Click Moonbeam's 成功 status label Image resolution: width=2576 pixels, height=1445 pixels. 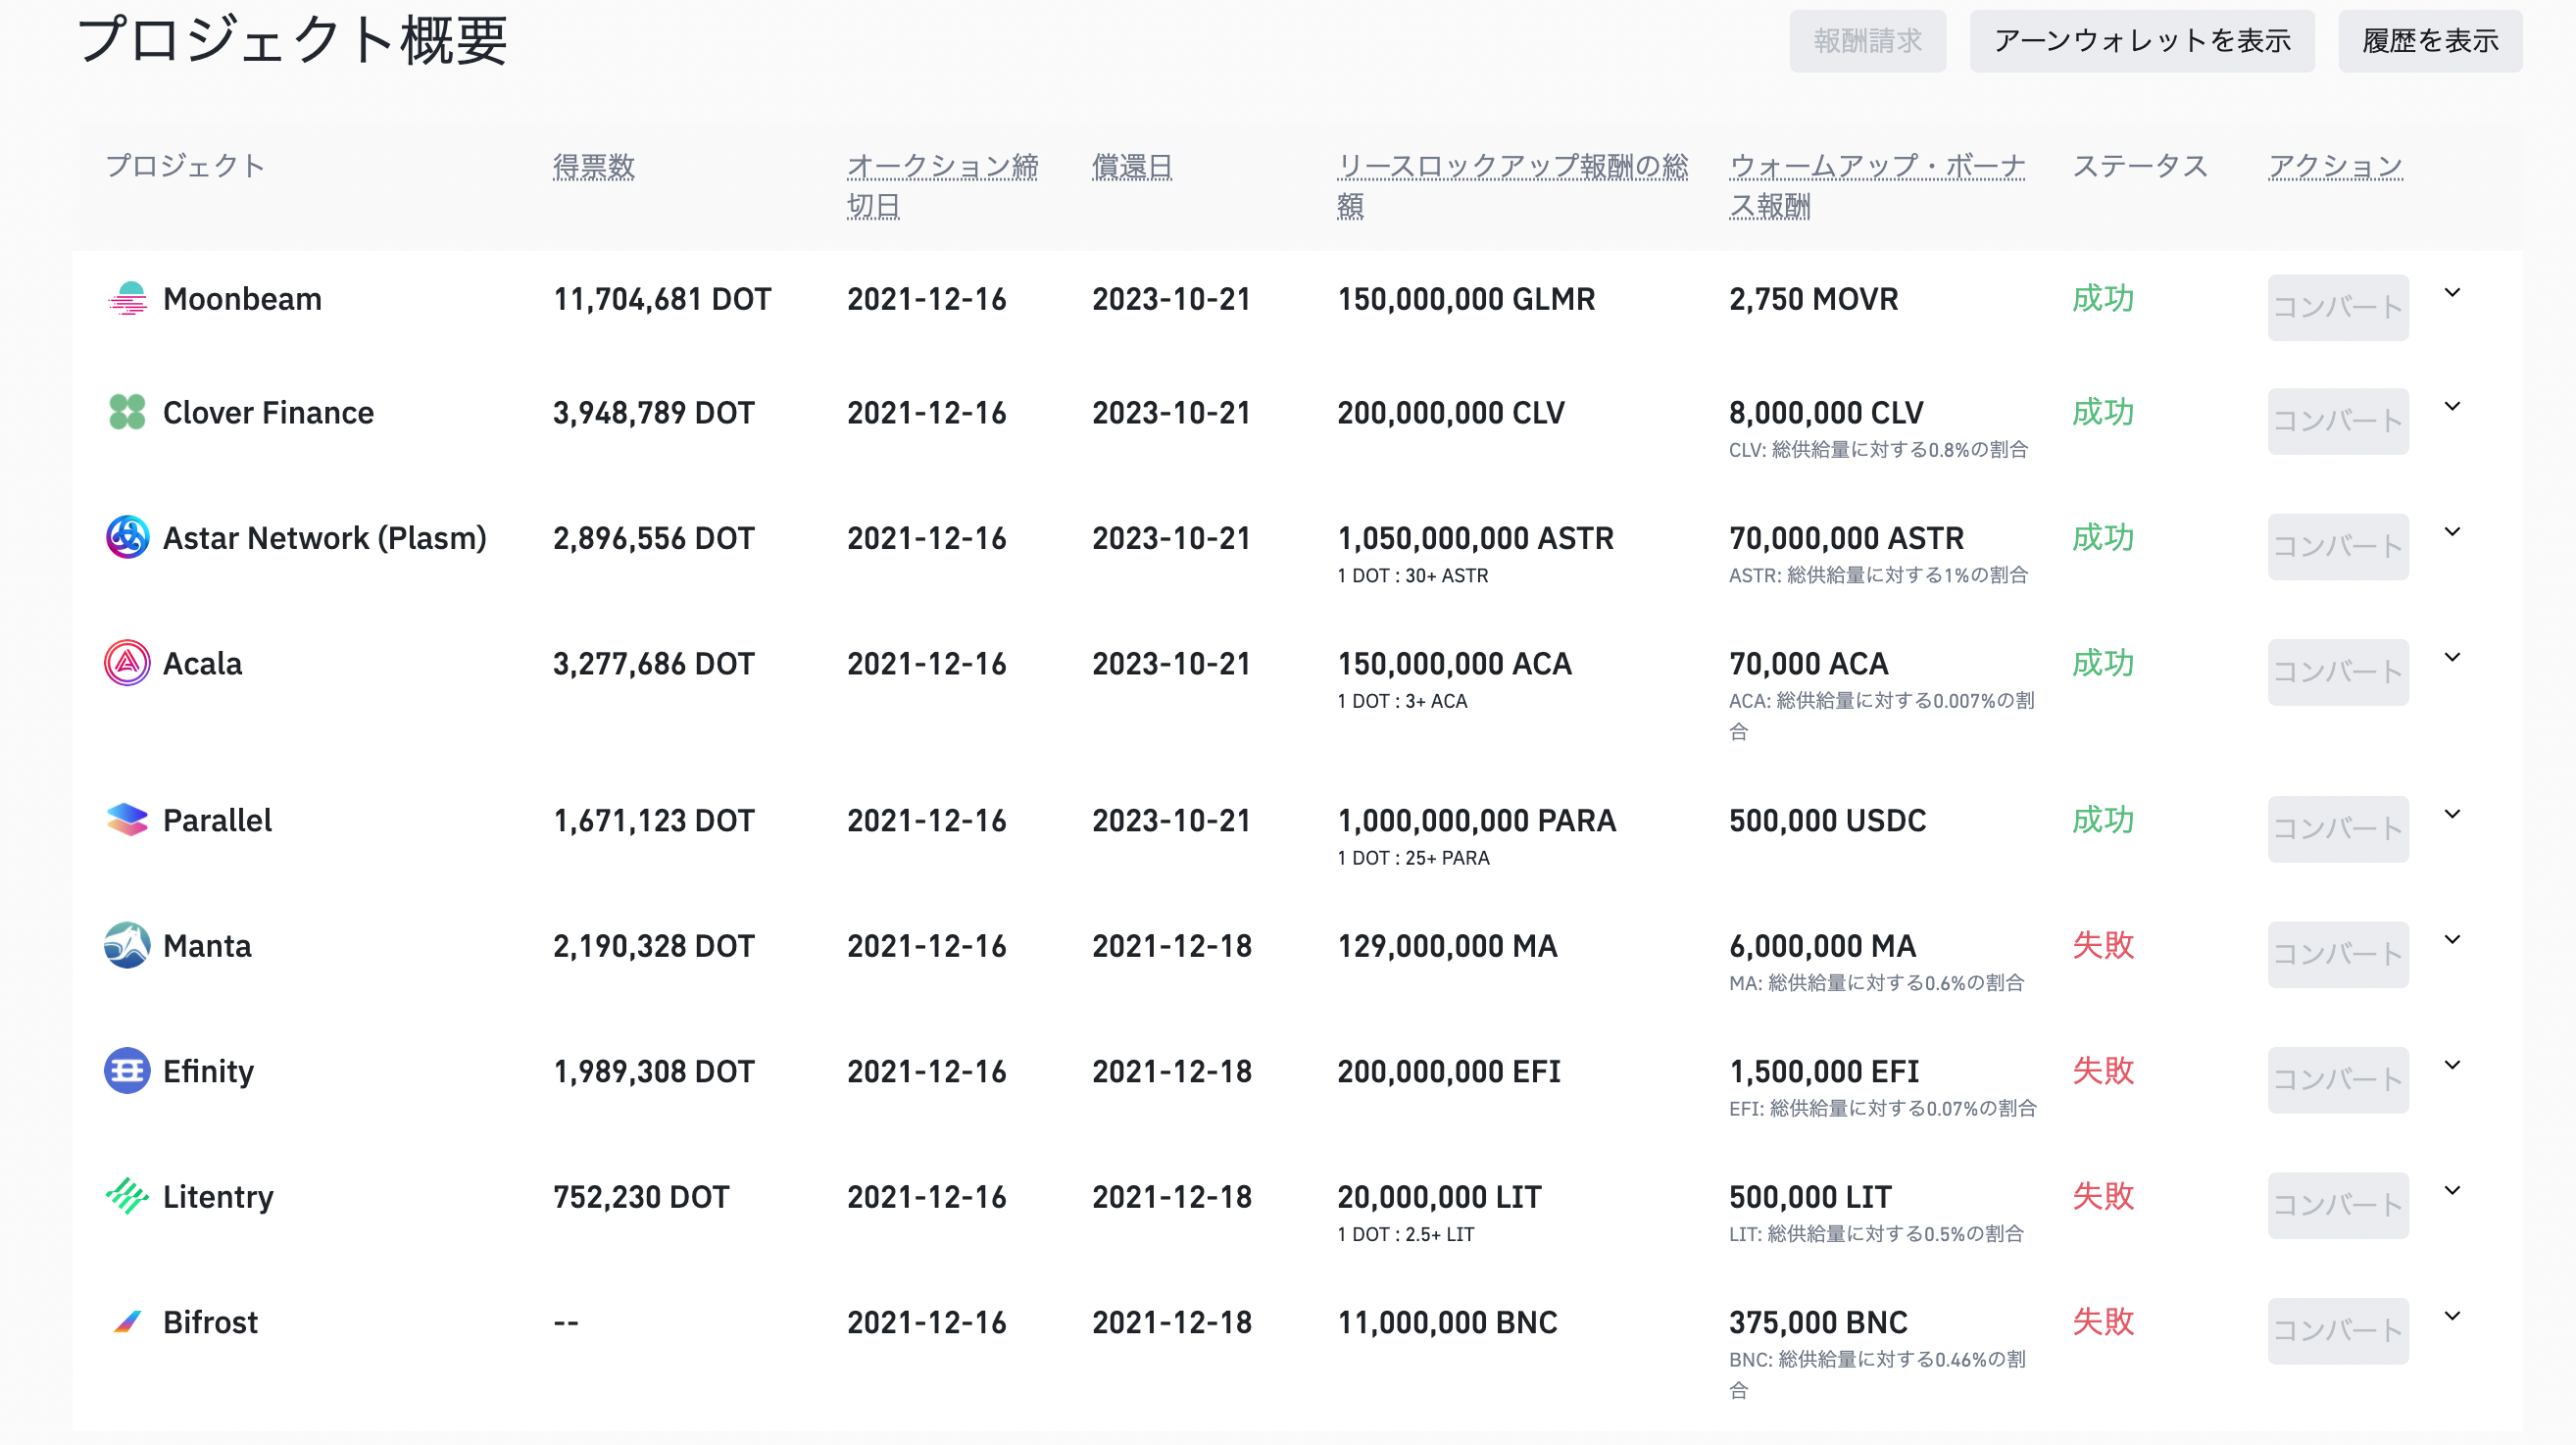[2103, 298]
